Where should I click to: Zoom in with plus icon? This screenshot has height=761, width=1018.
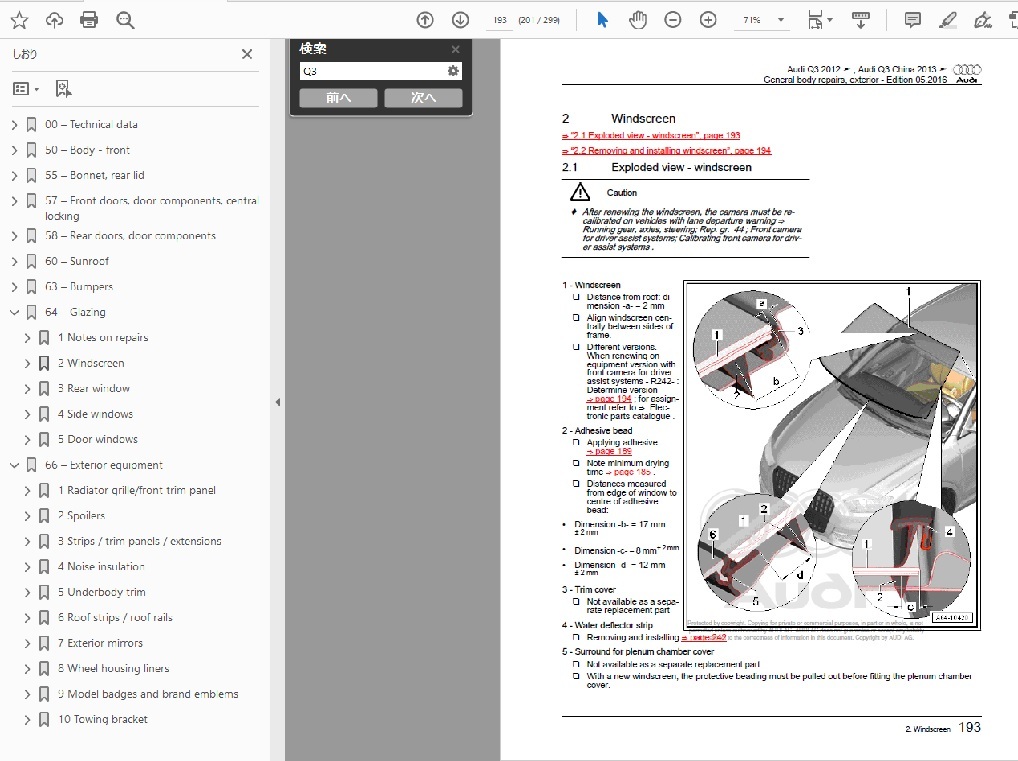pyautogui.click(x=708, y=20)
